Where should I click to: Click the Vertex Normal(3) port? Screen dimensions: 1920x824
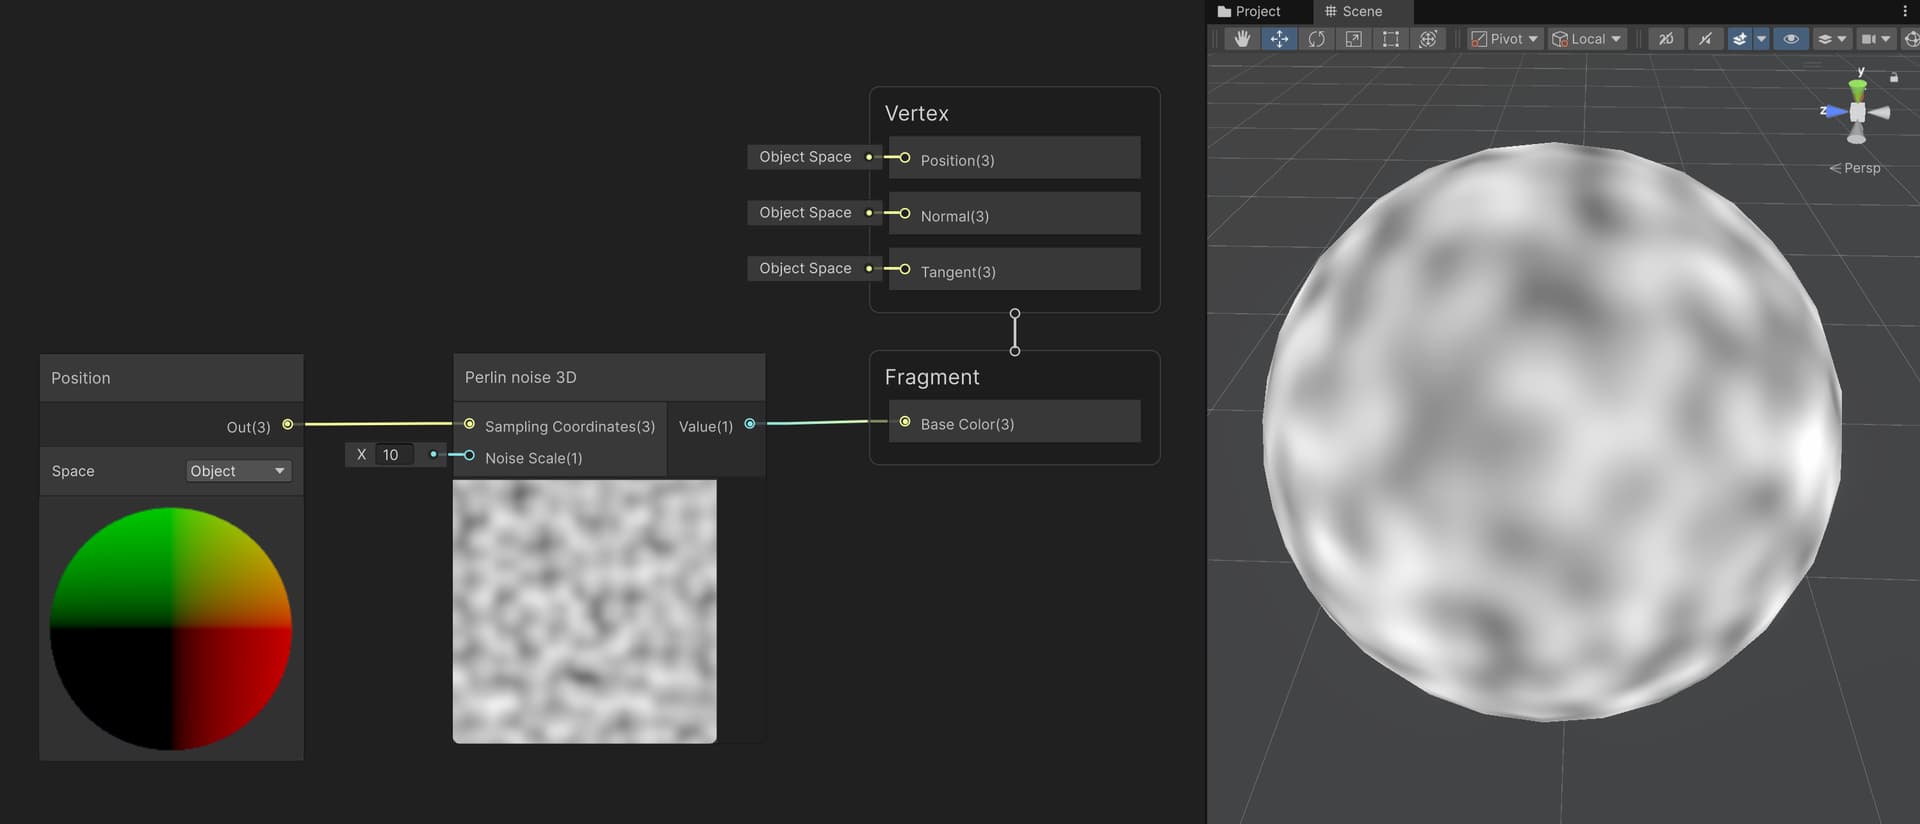[905, 214]
